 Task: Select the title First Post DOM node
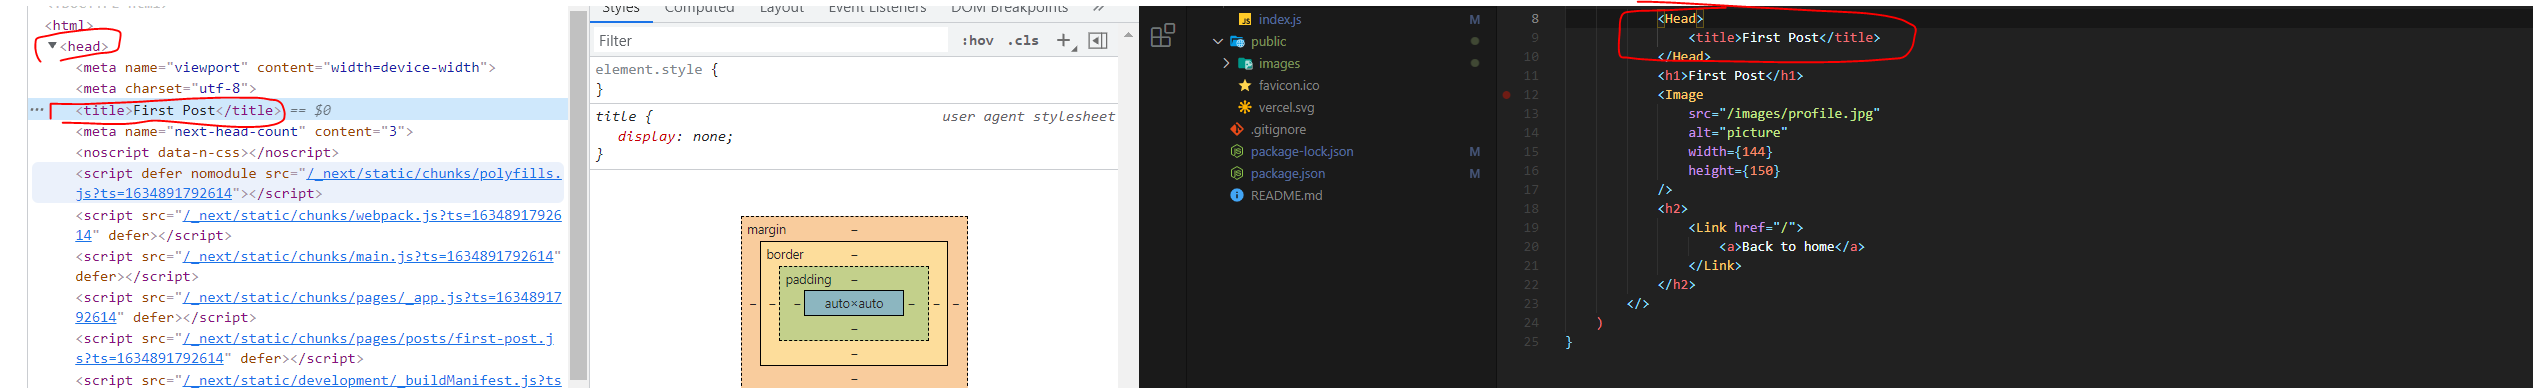pos(179,110)
